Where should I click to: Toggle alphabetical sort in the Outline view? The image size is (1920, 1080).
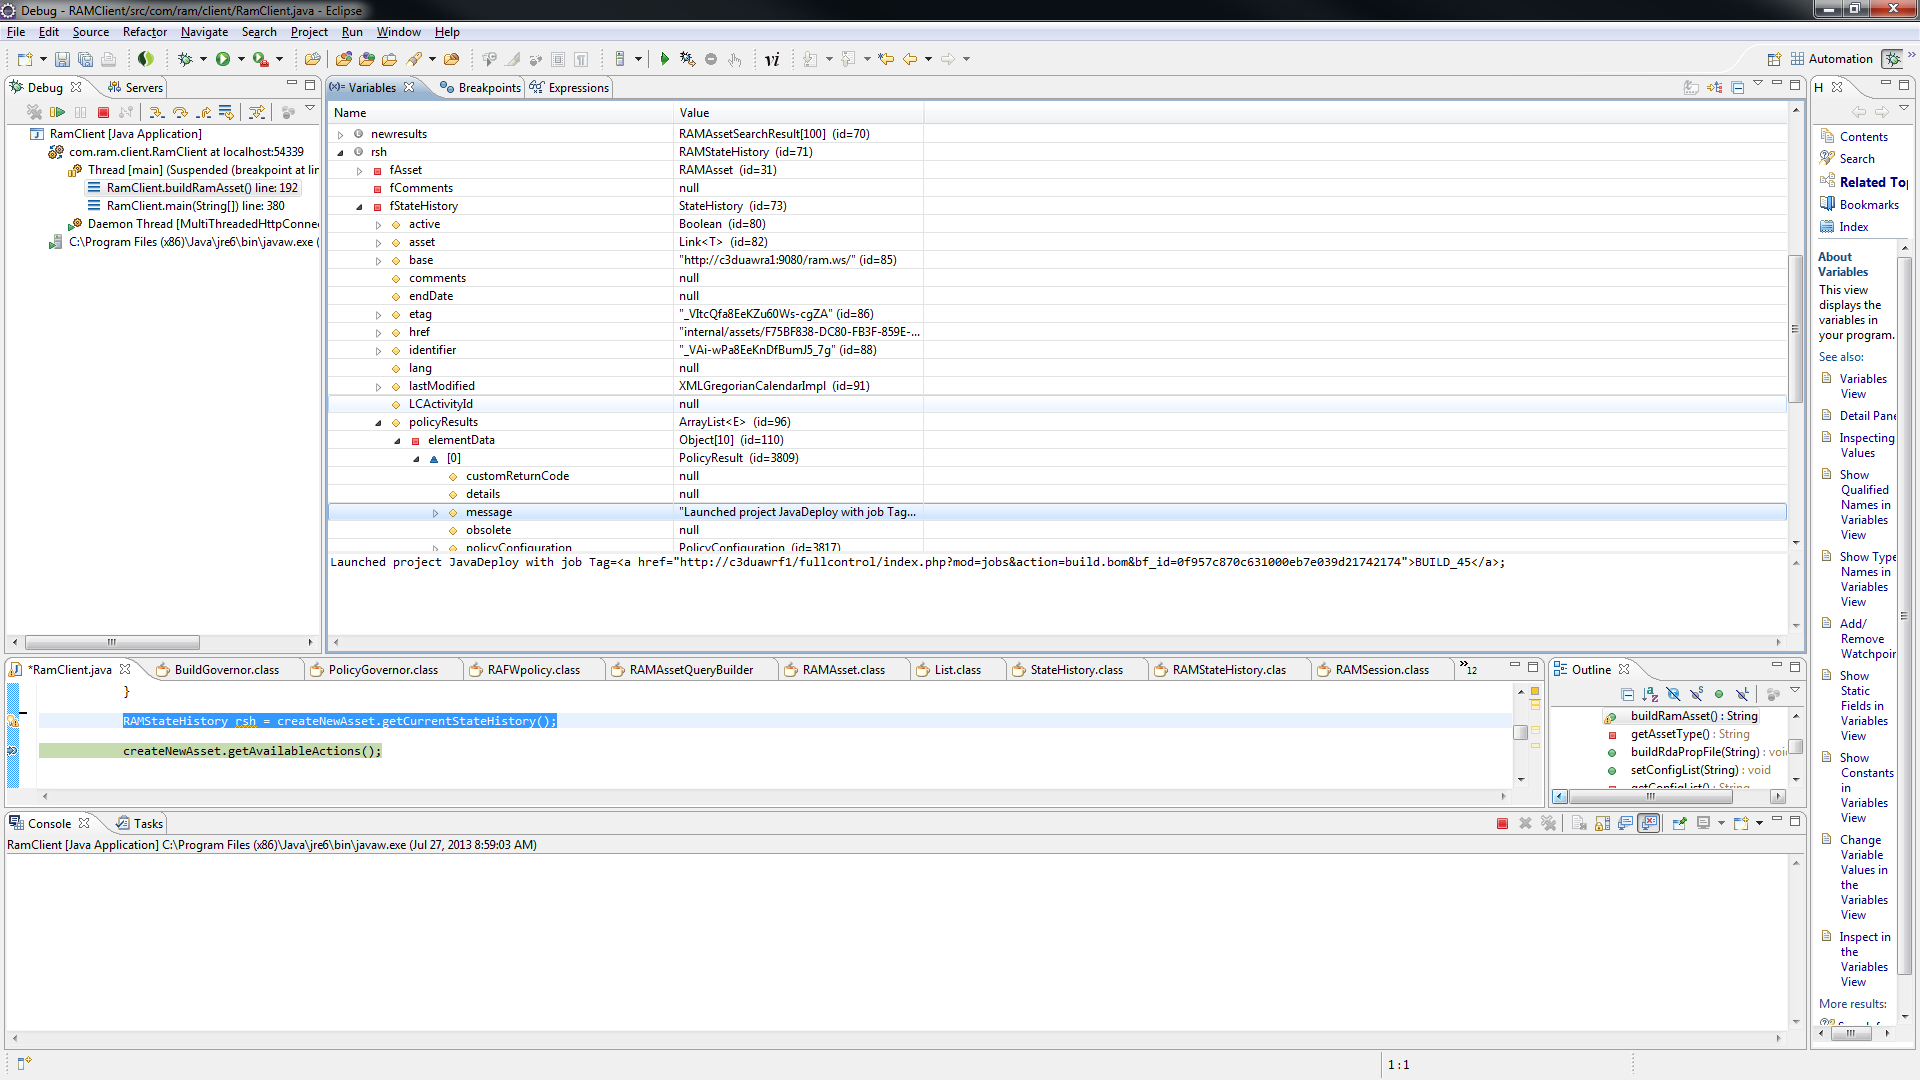1650,695
